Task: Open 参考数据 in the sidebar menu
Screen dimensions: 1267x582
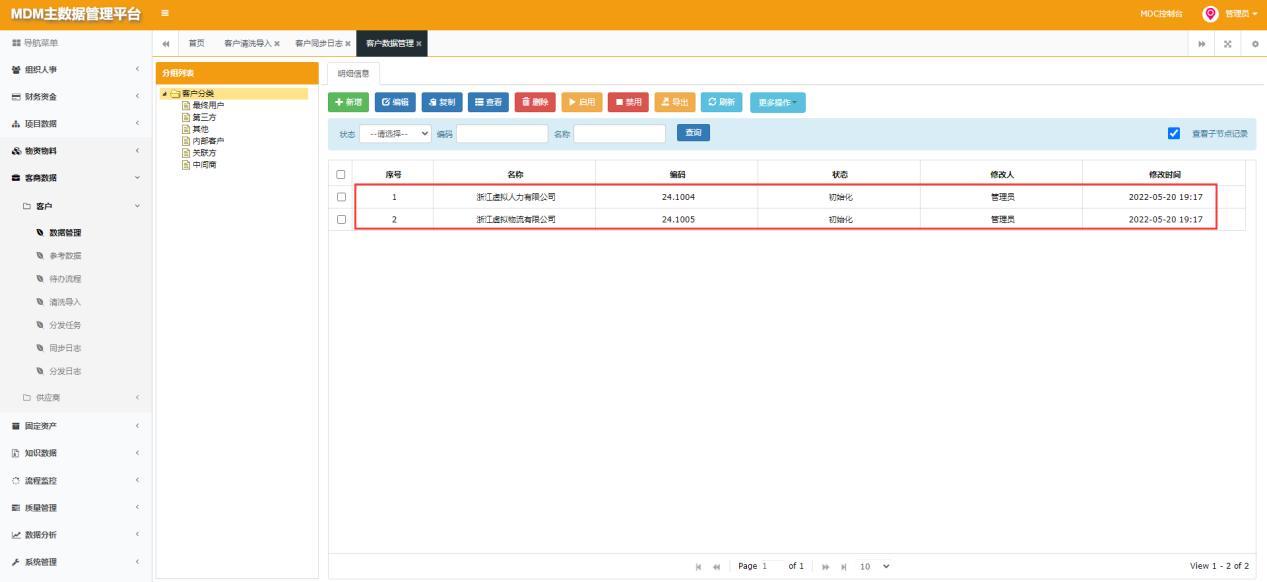Action: click(x=66, y=256)
